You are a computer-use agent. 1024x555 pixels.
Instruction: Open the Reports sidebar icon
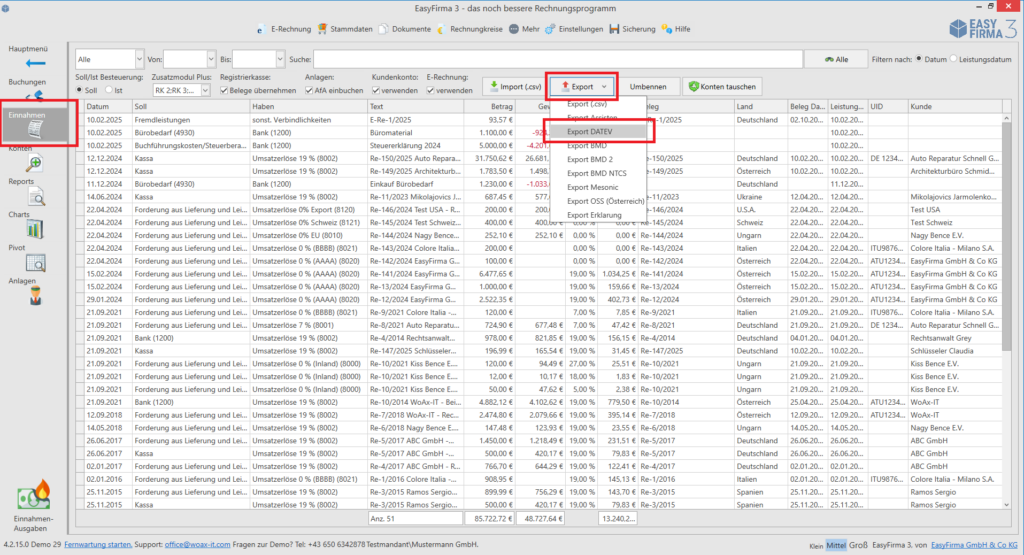click(x=36, y=196)
